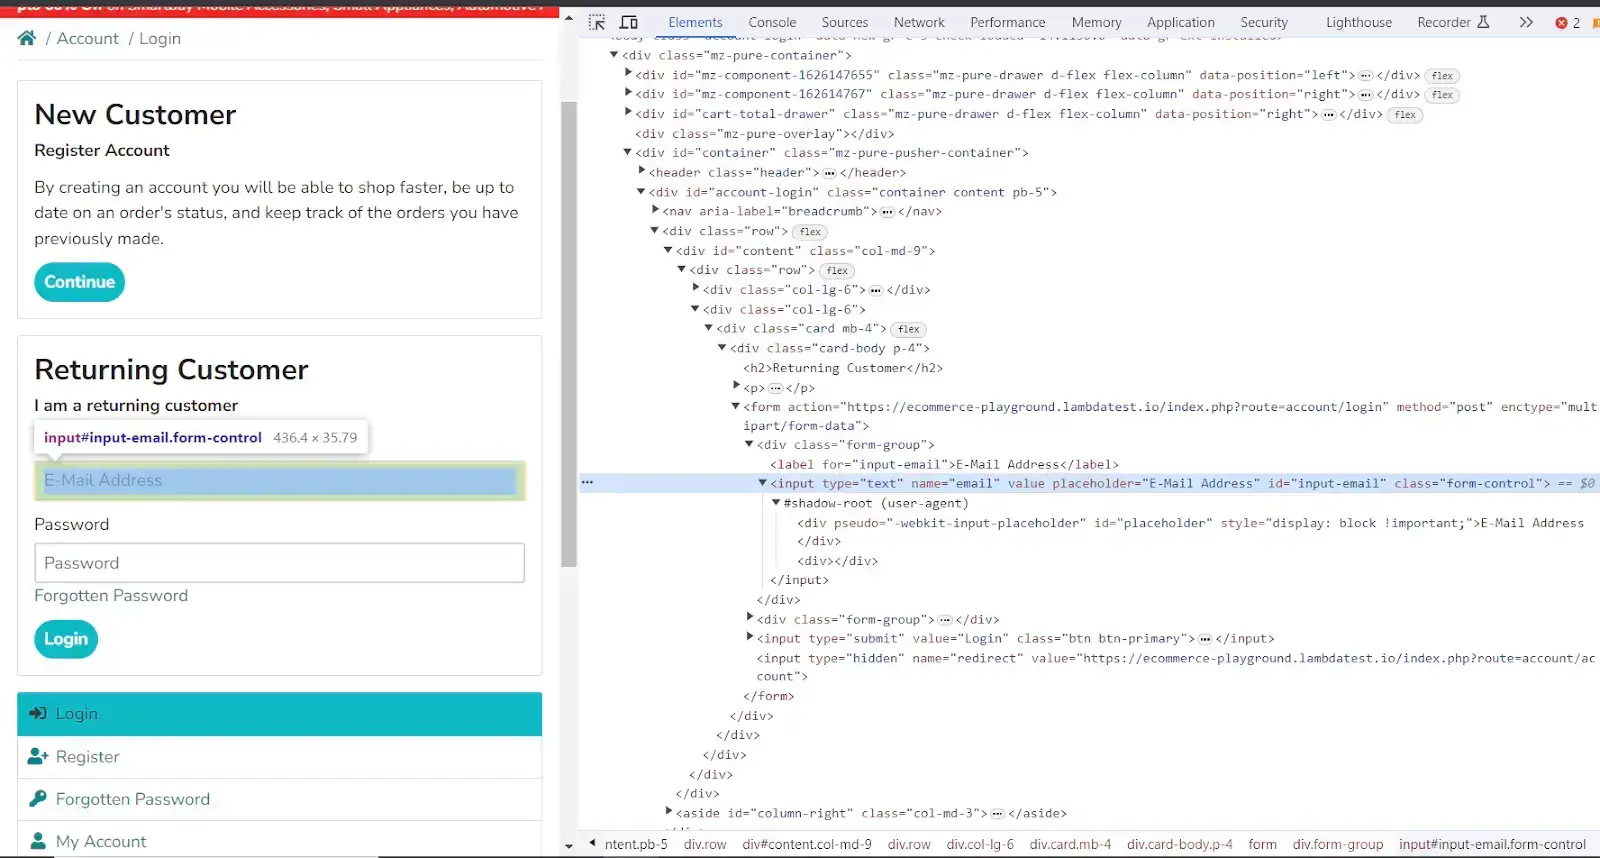Switch to the Console tab
This screenshot has height=858, width=1600.
tap(772, 22)
